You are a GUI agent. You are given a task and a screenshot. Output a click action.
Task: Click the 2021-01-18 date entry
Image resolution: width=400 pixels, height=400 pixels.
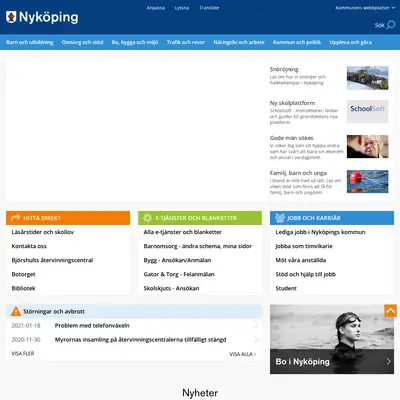pyautogui.click(x=26, y=325)
